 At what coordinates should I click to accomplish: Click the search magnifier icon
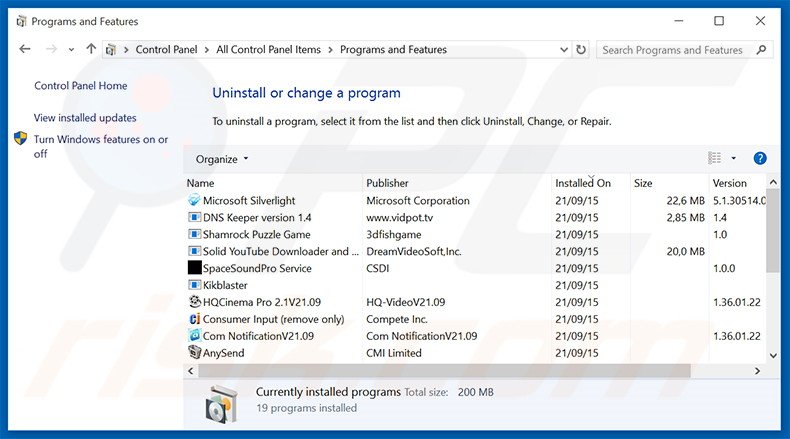point(765,50)
